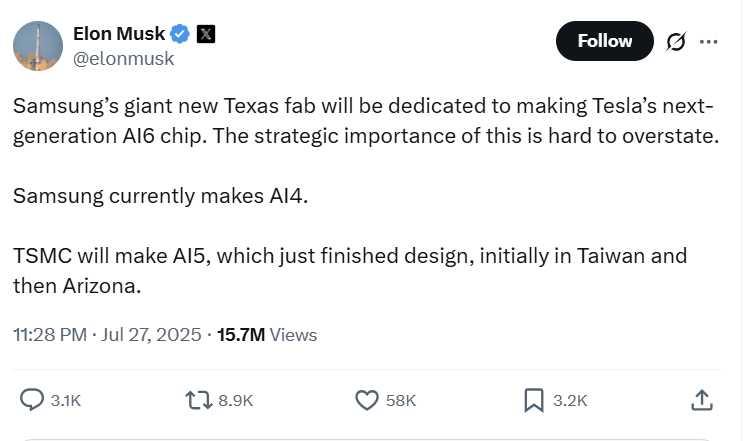Like the post with the heart icon
744x441 pixels.
point(367,400)
